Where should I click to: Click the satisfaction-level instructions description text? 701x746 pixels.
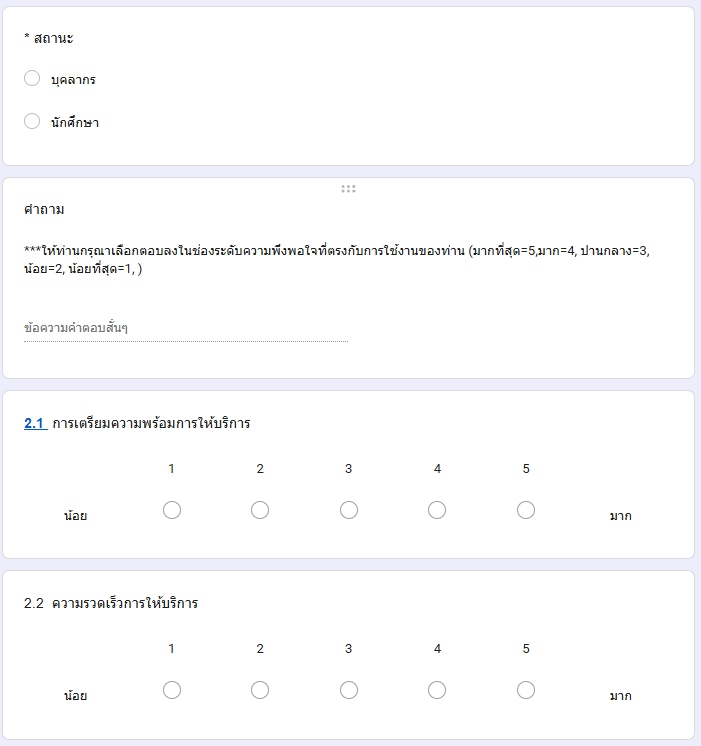click(337, 259)
